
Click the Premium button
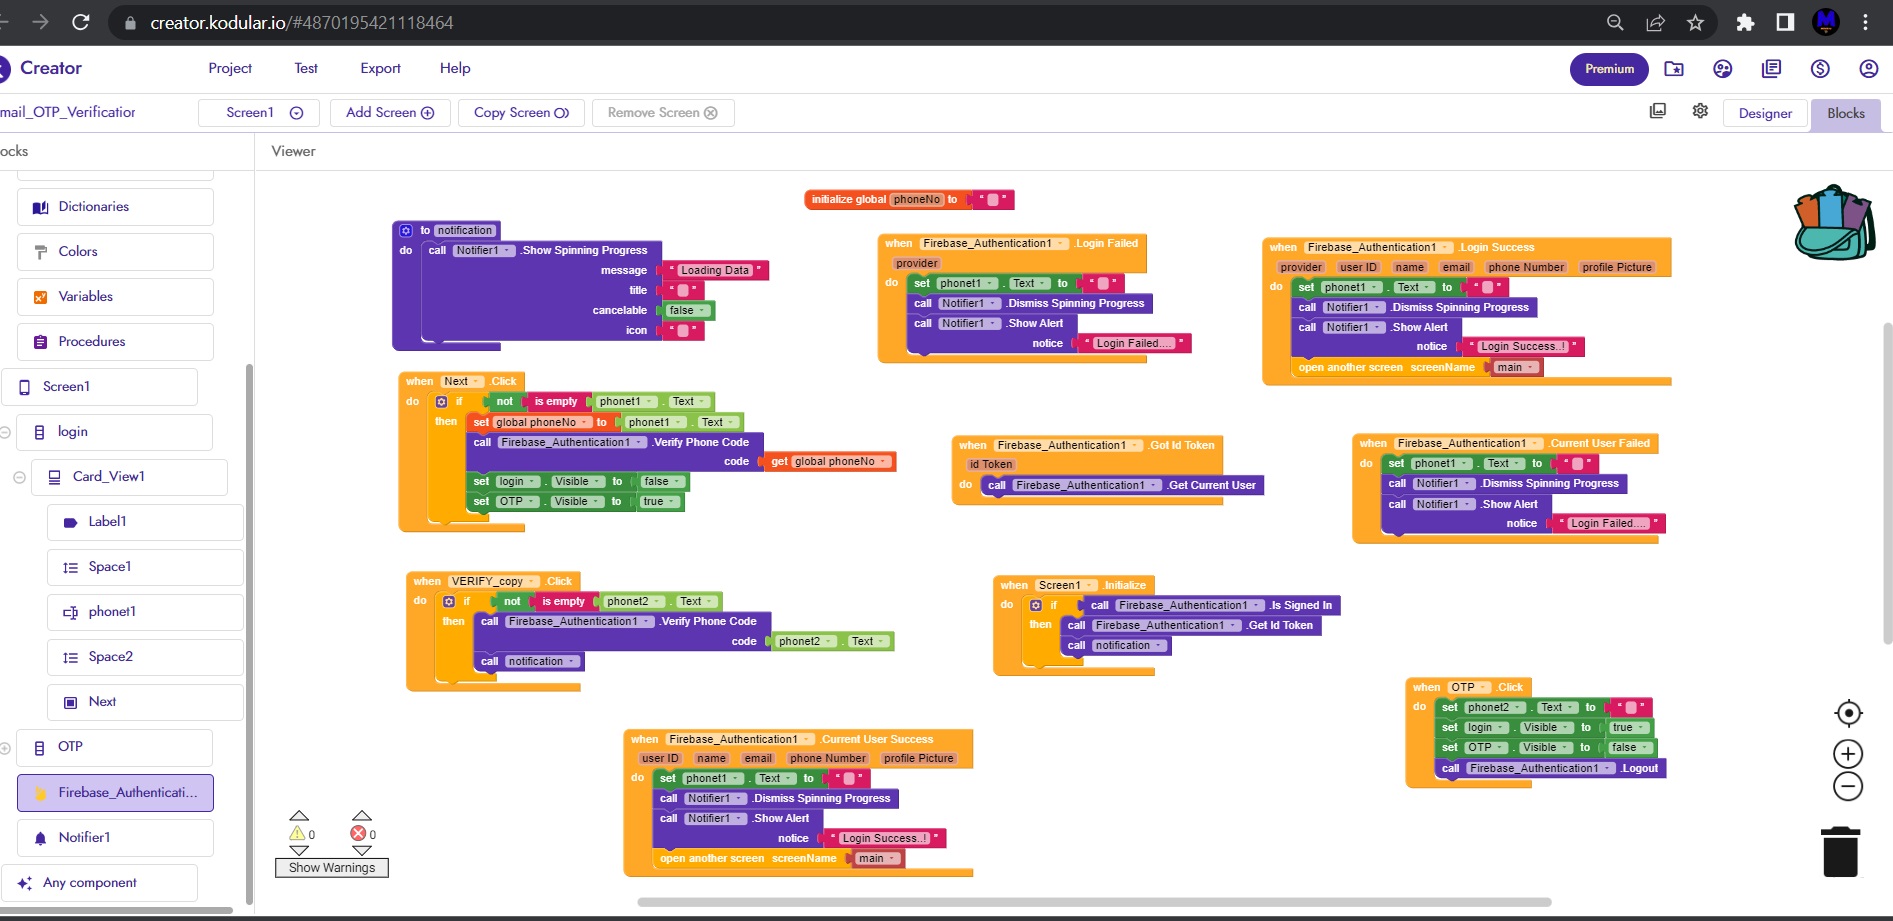point(1608,69)
